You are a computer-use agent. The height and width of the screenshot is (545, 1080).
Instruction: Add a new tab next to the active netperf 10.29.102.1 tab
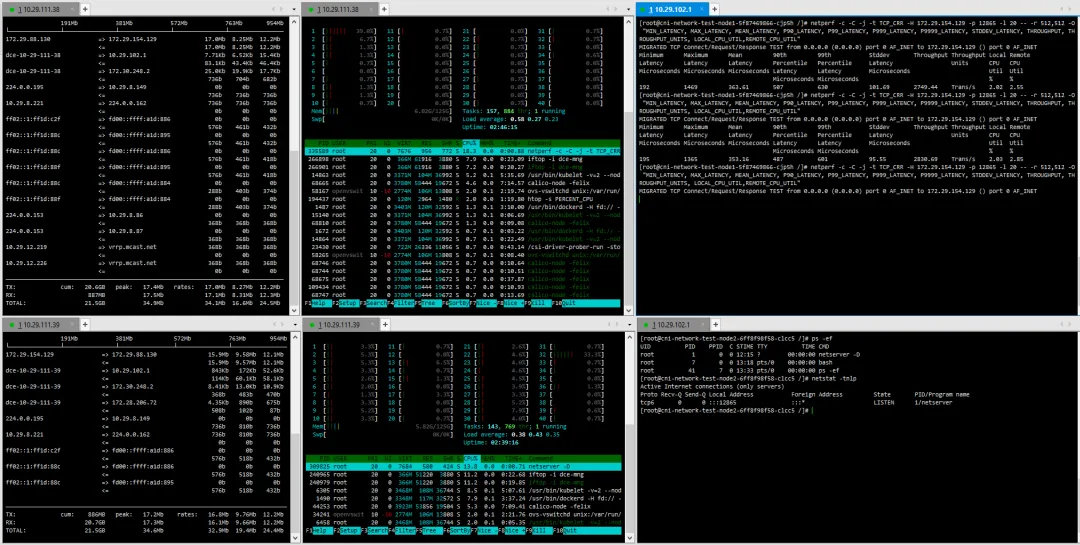click(715, 9)
